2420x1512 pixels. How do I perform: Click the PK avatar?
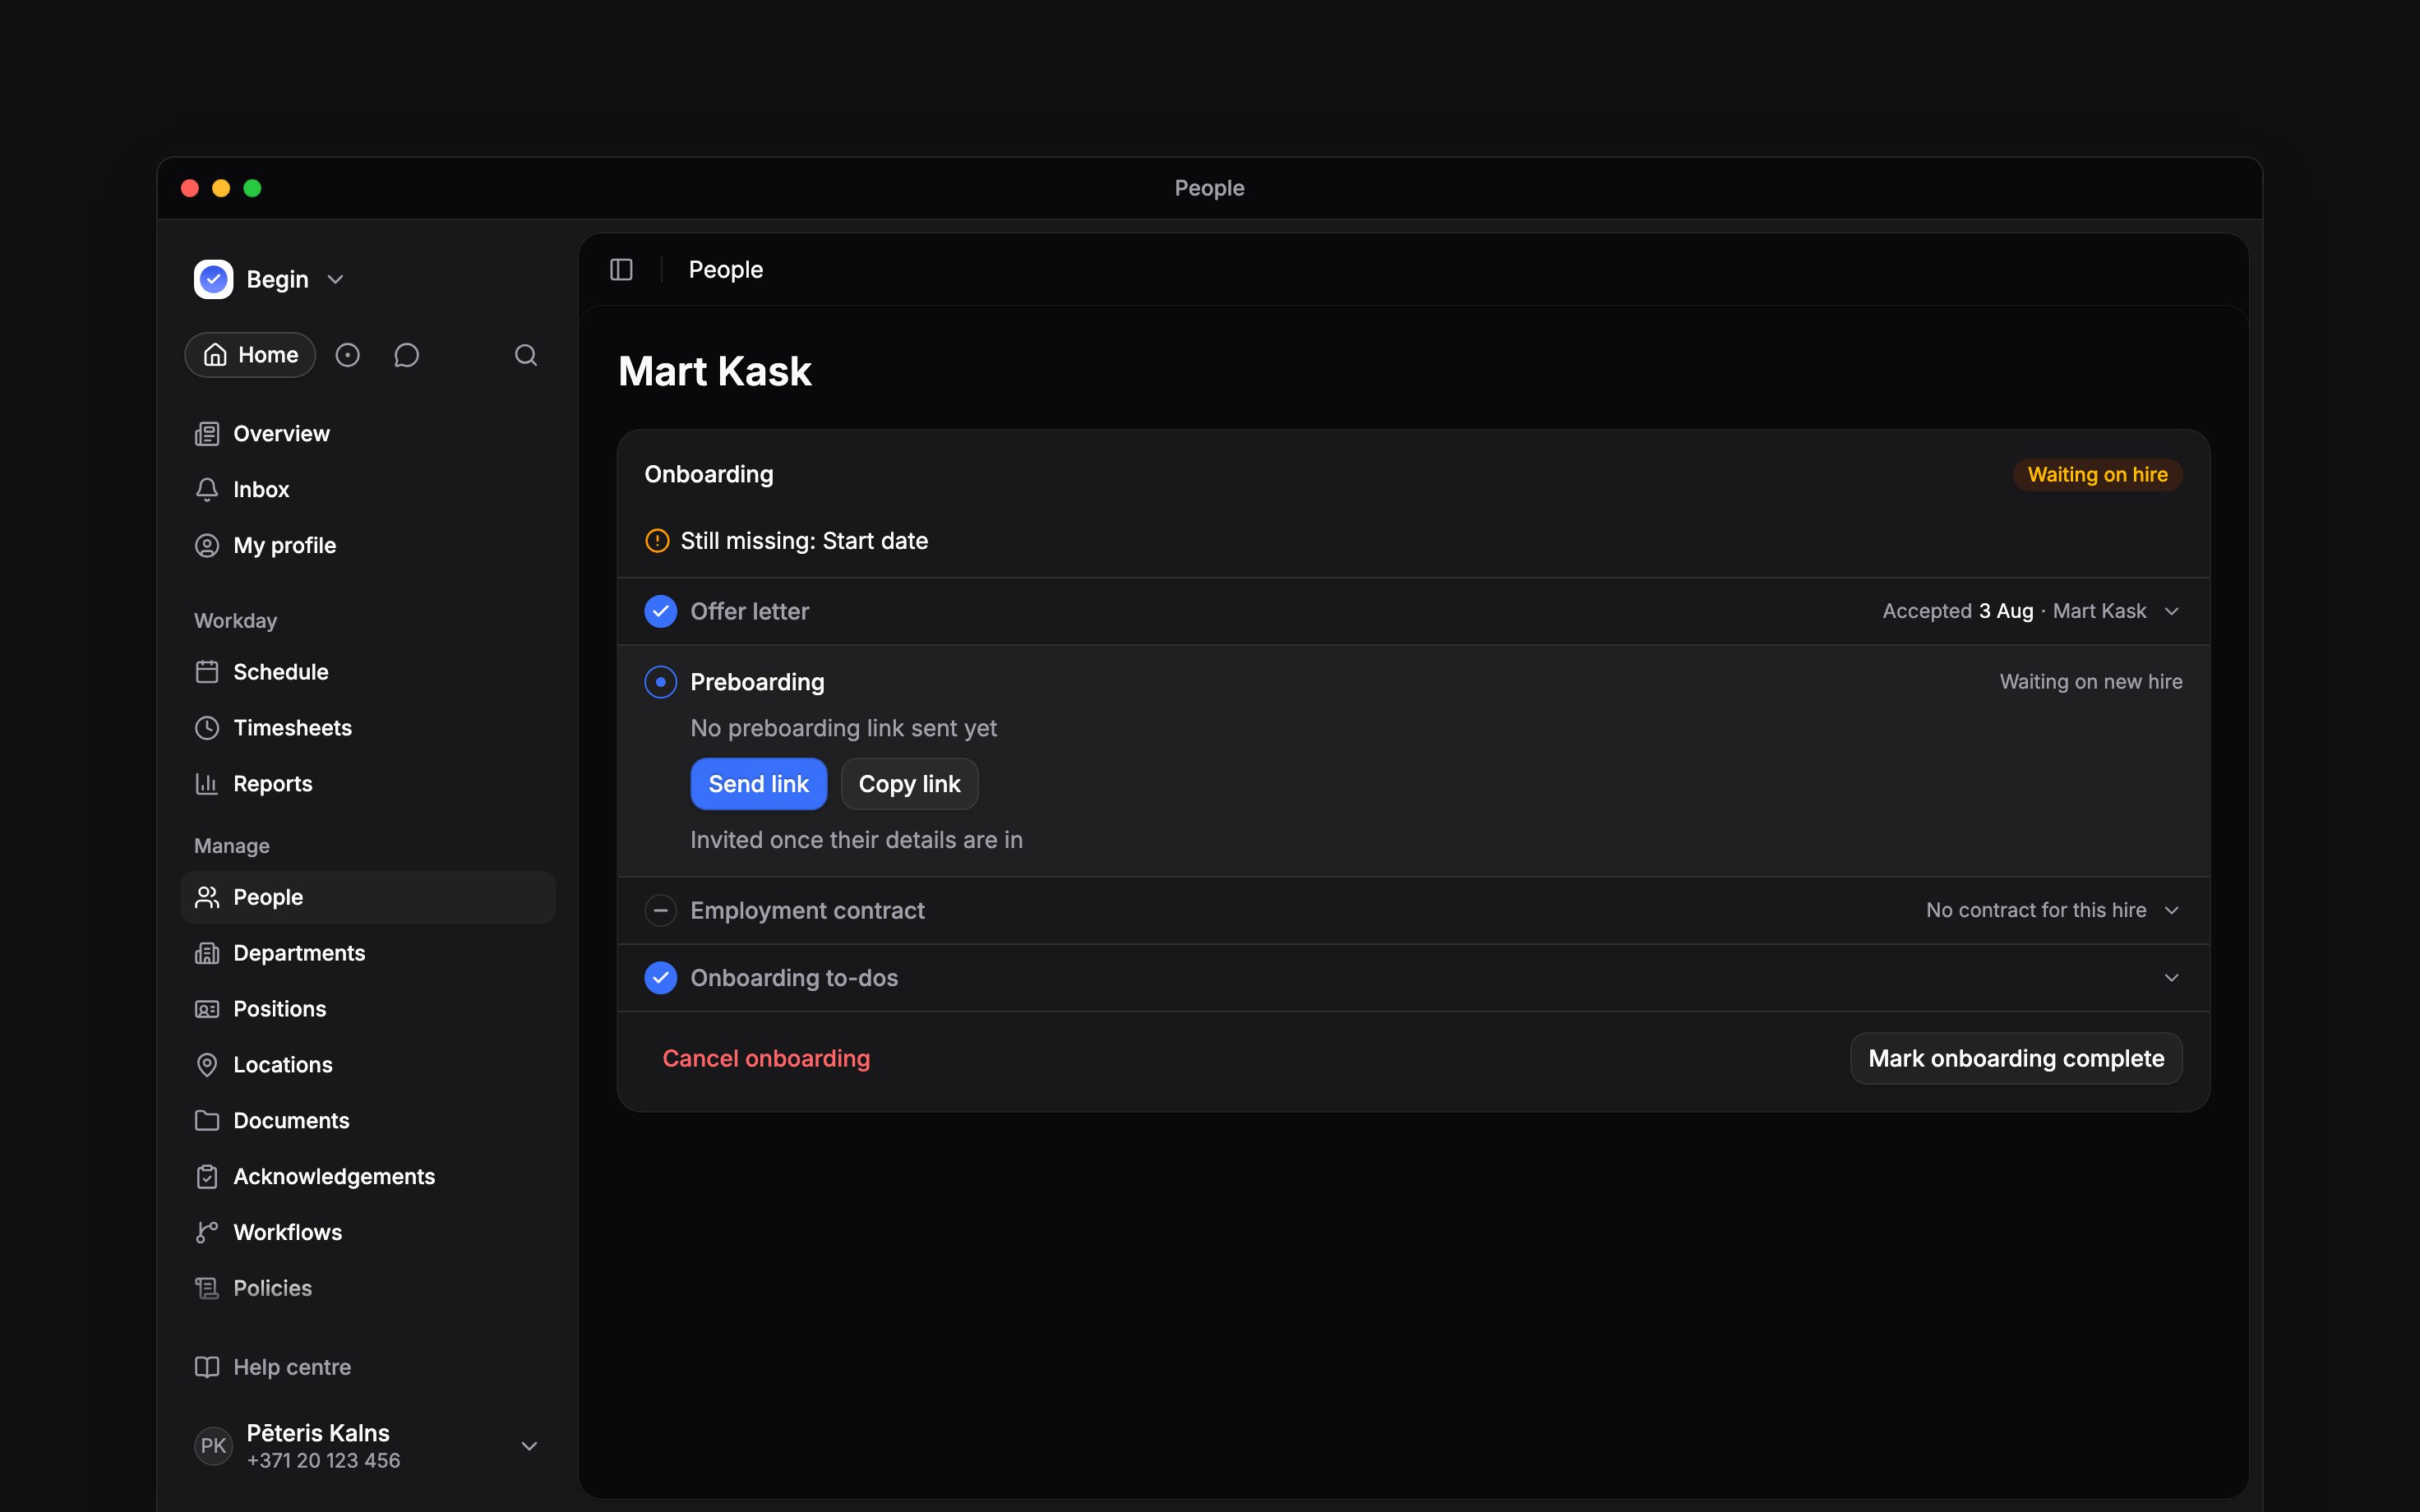tap(213, 1446)
